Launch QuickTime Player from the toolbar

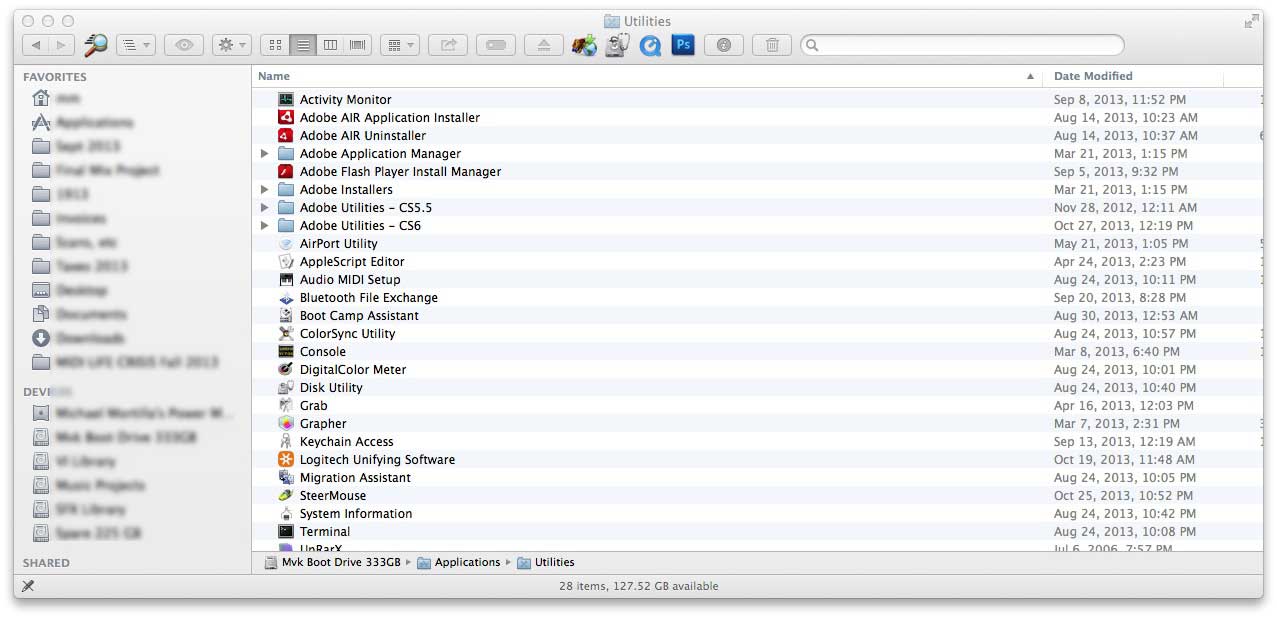[651, 45]
